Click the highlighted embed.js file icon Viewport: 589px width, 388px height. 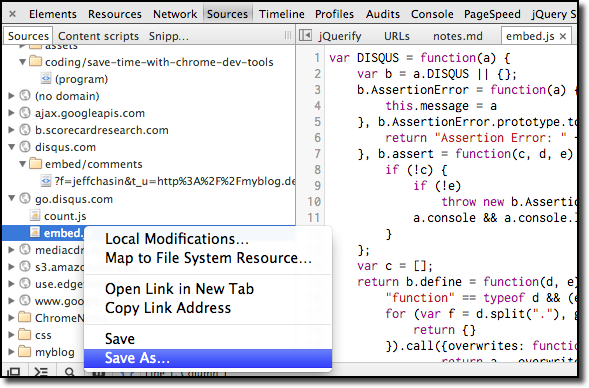click(35, 232)
